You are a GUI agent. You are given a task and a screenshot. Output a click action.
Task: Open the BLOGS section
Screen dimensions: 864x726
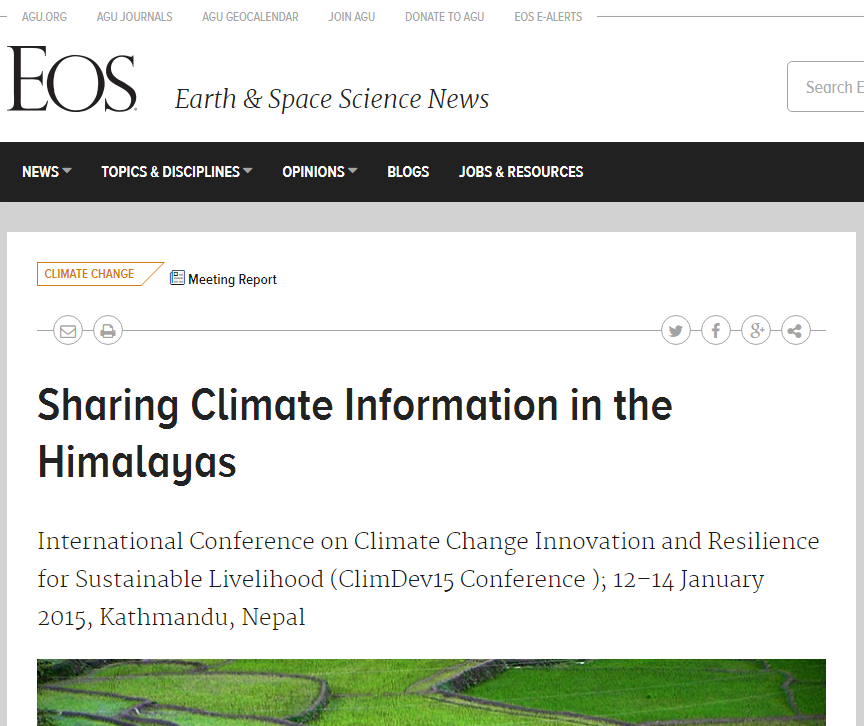[408, 172]
